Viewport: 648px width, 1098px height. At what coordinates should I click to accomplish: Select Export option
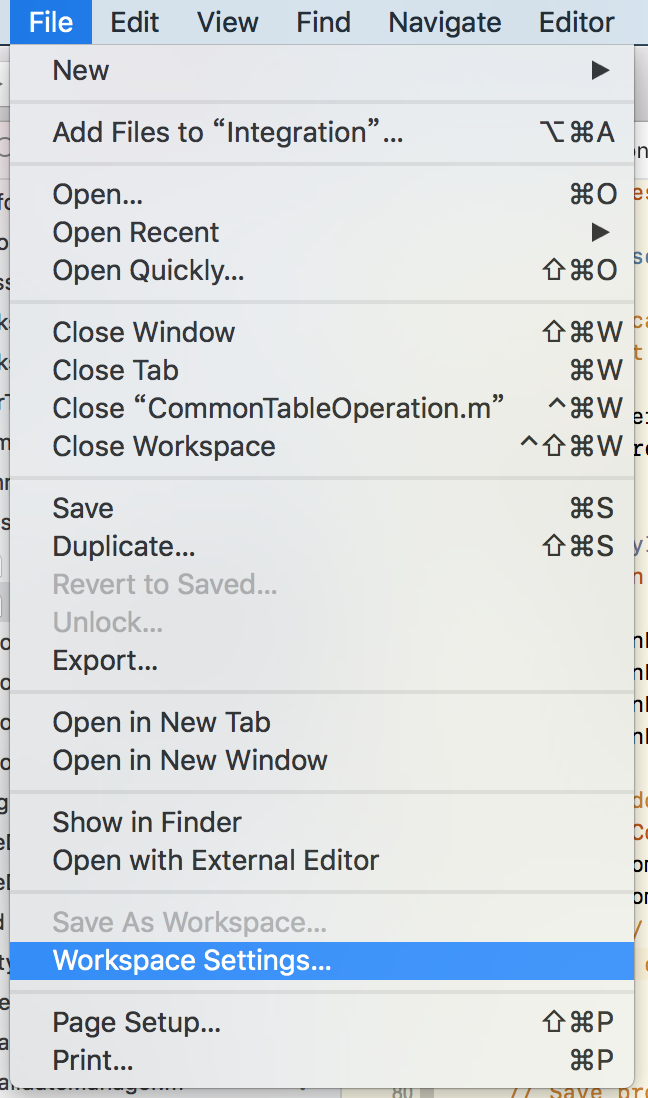pos(105,661)
